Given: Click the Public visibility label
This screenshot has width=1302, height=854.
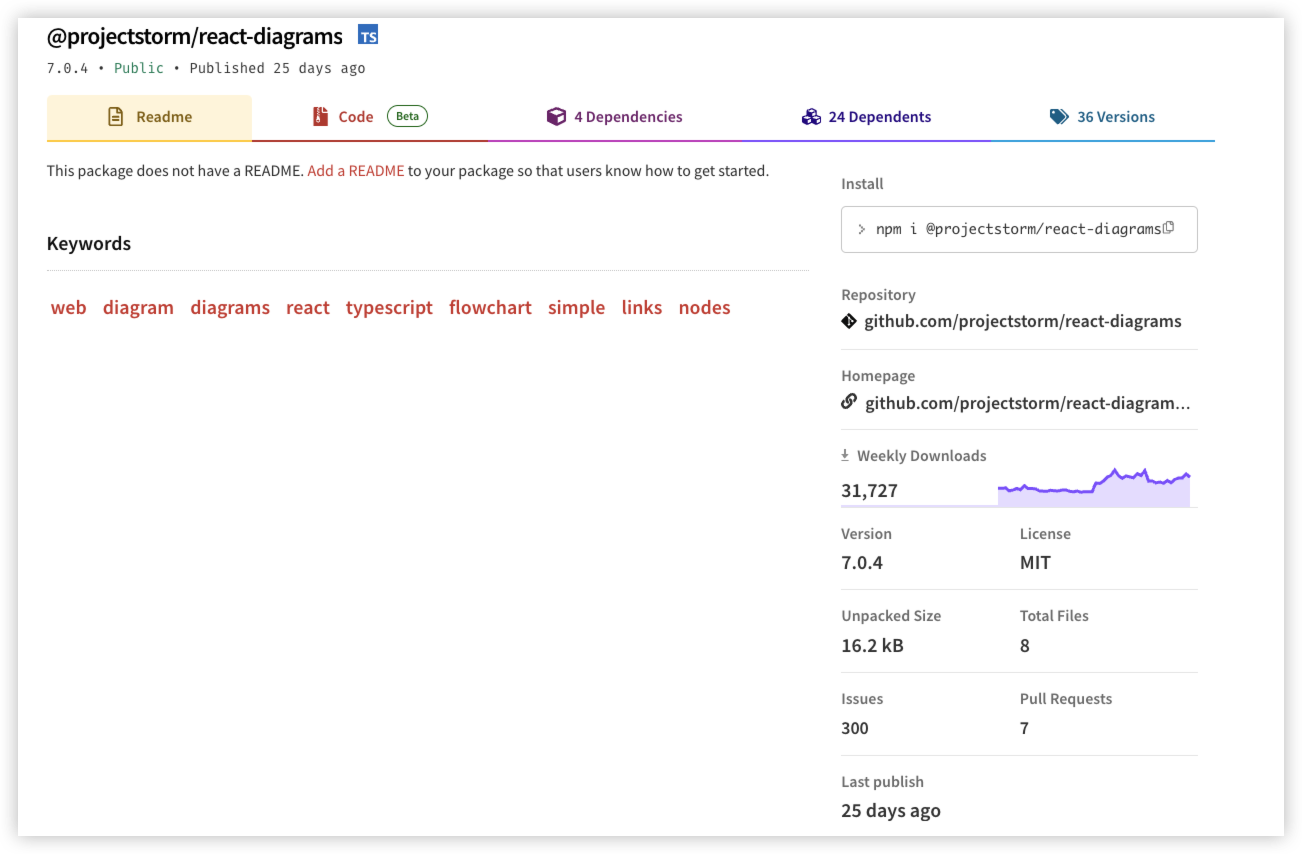Looking at the screenshot, I should click(x=139, y=69).
